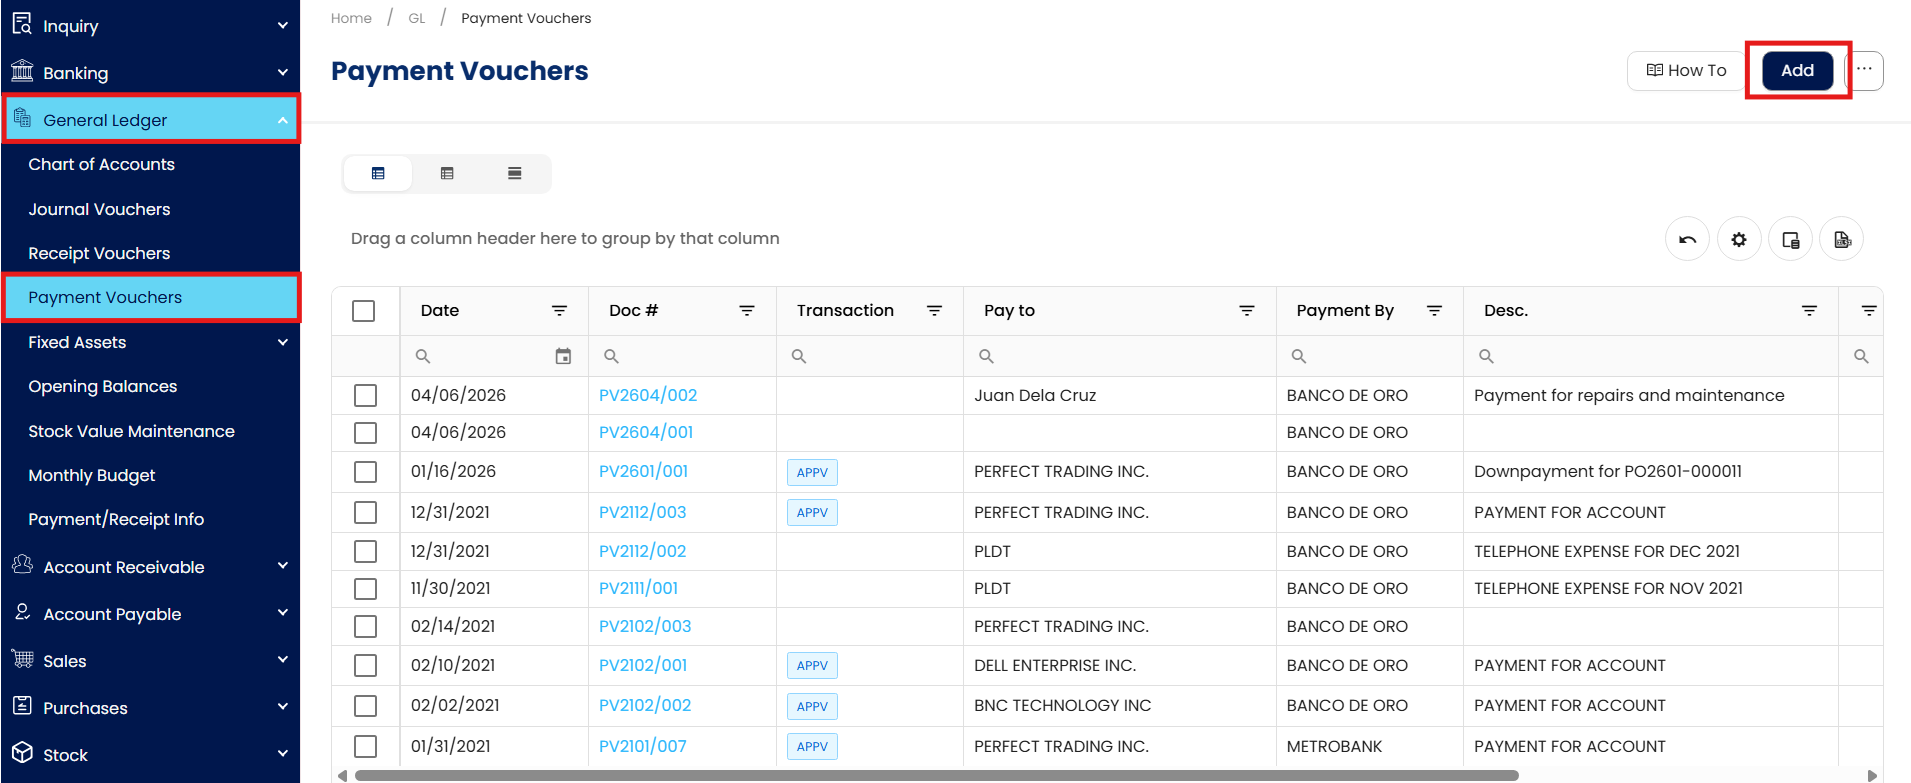
Task: Open the calendar picker in Date filter
Action: 563,356
